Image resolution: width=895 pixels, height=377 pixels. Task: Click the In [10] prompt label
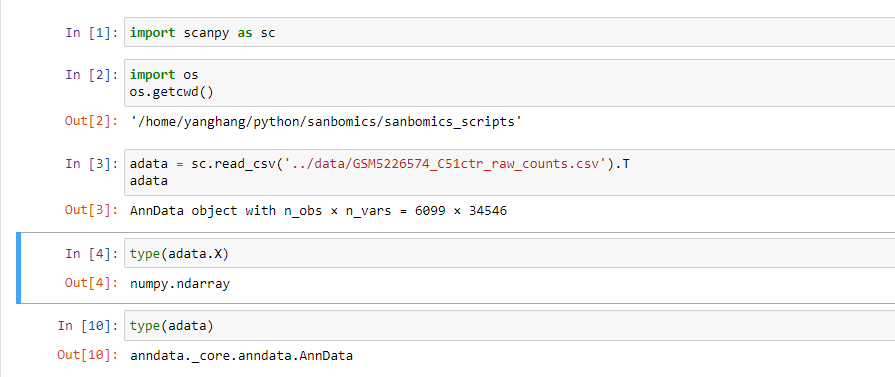[x=88, y=326]
